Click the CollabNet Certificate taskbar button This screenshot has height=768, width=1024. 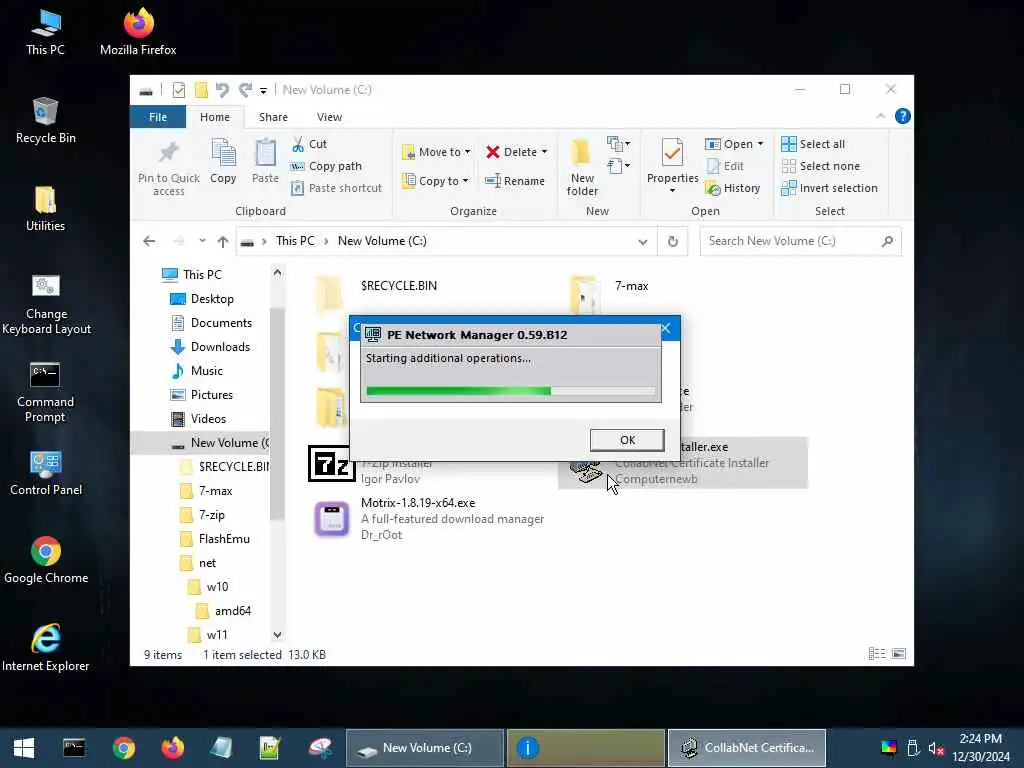pos(746,748)
